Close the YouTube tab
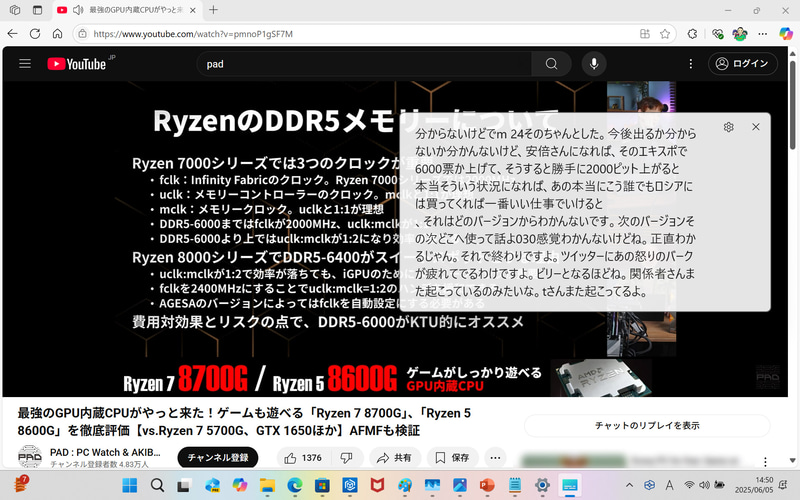 tap(193, 10)
